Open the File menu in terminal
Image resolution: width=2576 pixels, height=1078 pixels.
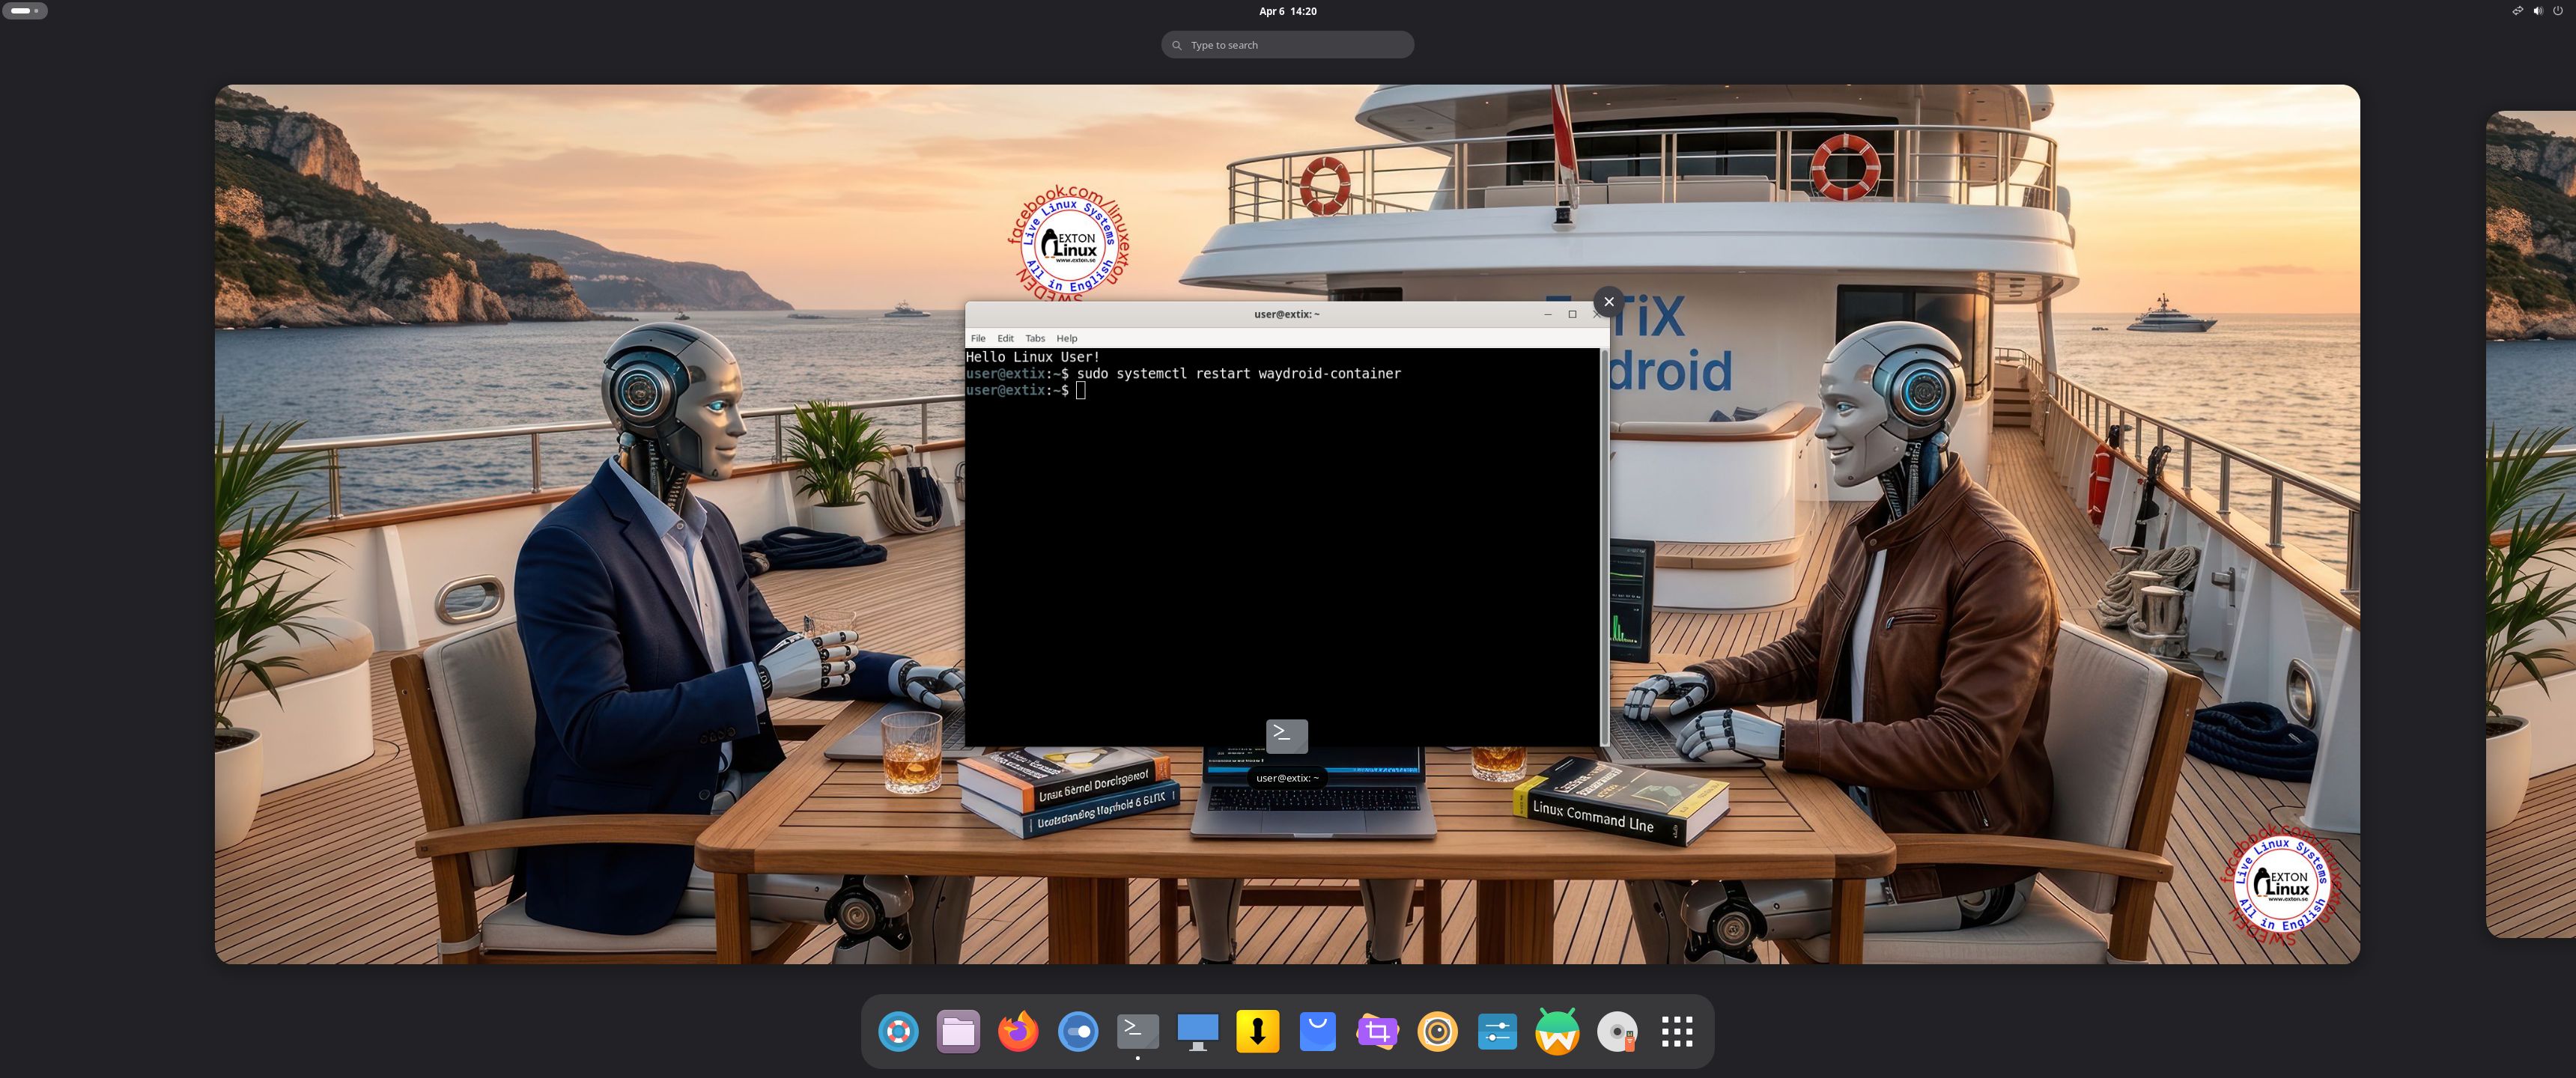[978, 338]
